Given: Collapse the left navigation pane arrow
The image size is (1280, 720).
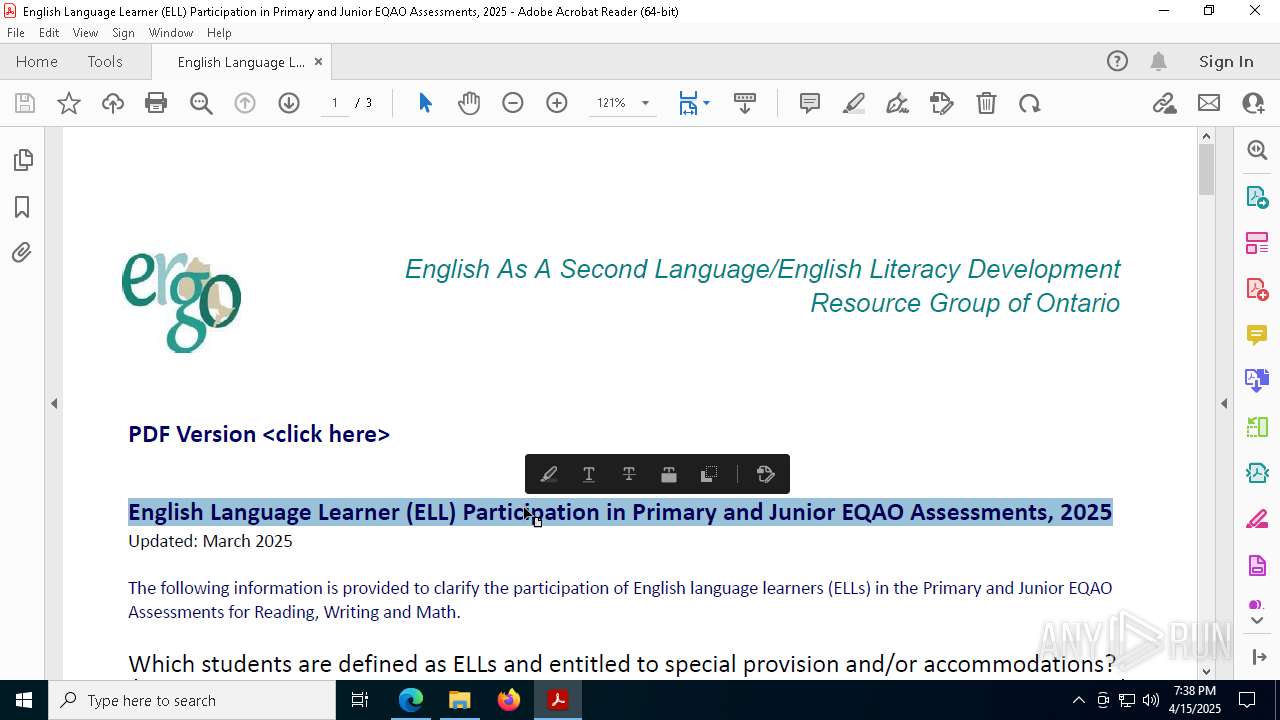Looking at the screenshot, I should click(54, 404).
